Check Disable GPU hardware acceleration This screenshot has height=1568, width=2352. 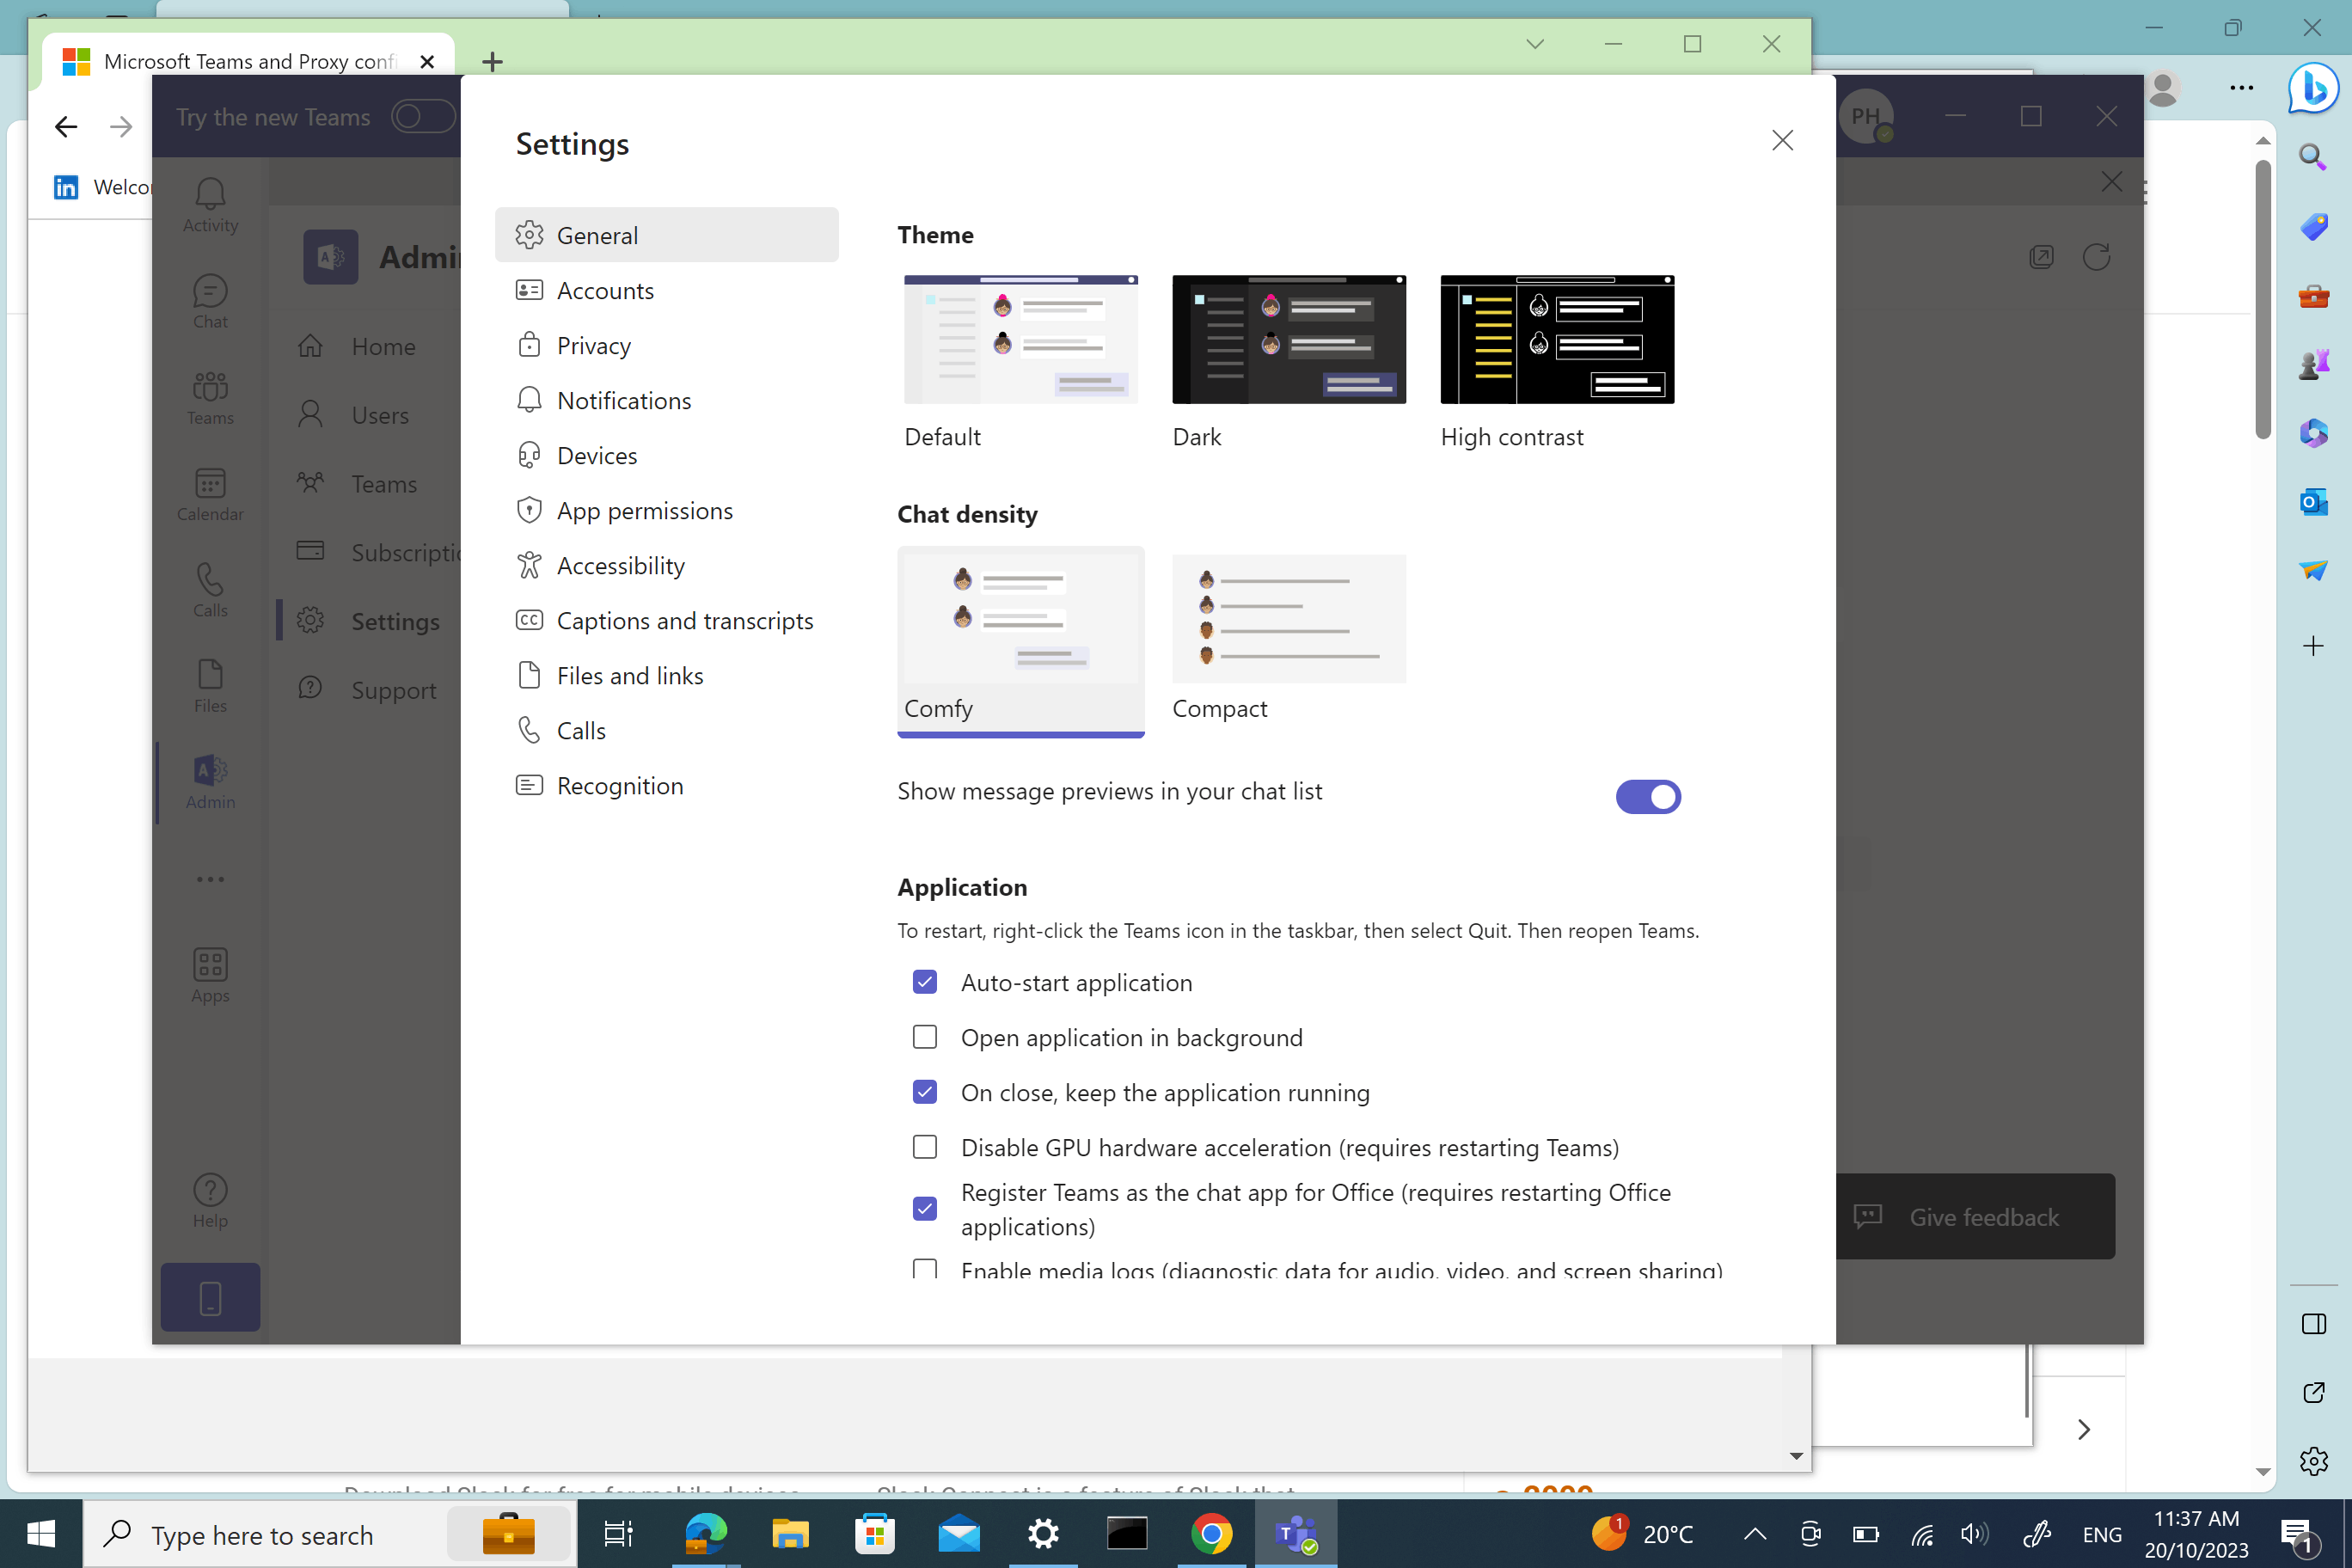tap(925, 1147)
